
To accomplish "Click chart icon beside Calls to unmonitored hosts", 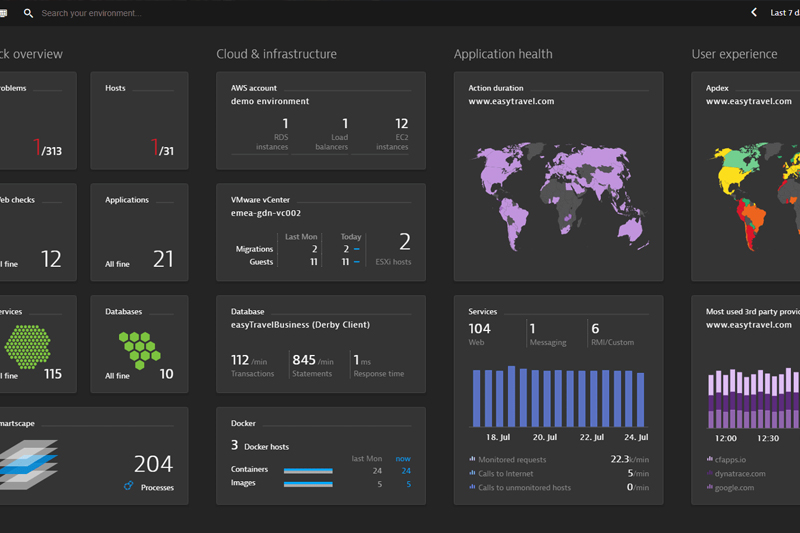I will [x=472, y=487].
